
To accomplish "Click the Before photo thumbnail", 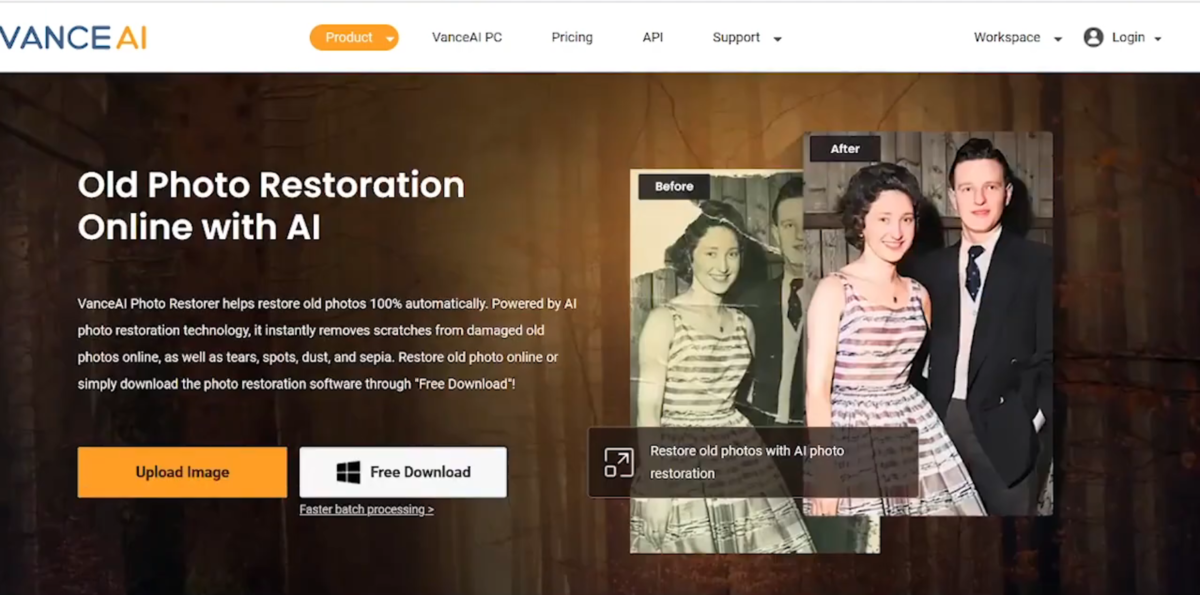I will click(717, 360).
